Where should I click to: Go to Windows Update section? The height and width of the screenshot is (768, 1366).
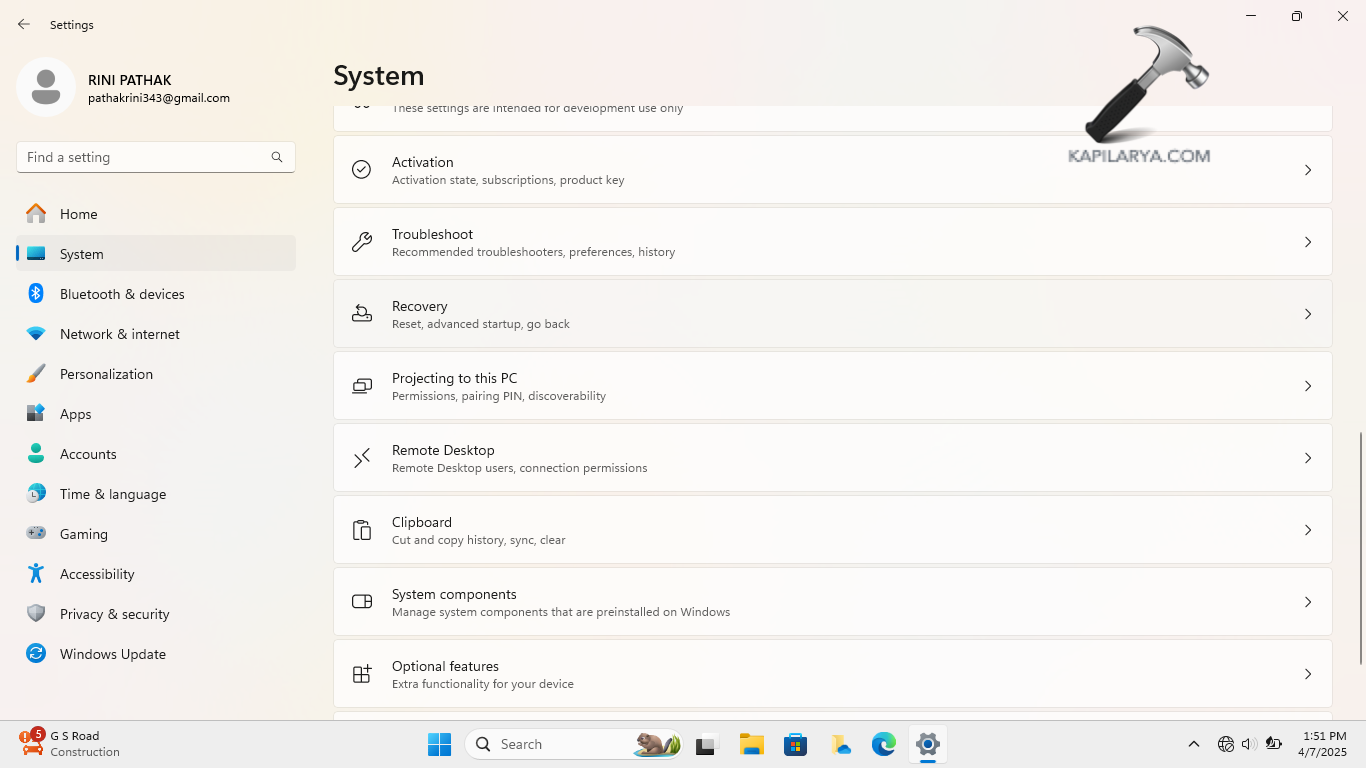tap(112, 654)
